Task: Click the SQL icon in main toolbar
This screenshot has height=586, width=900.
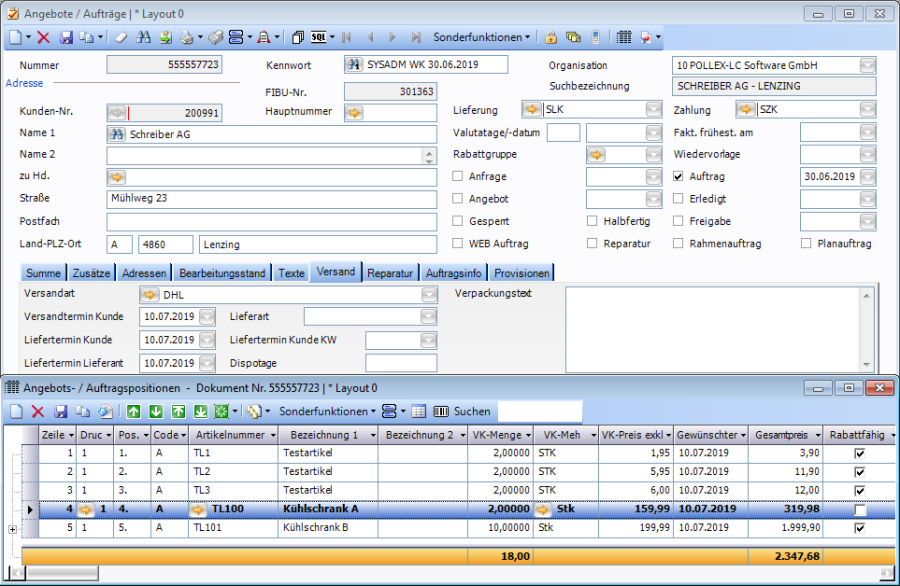Action: 320,37
